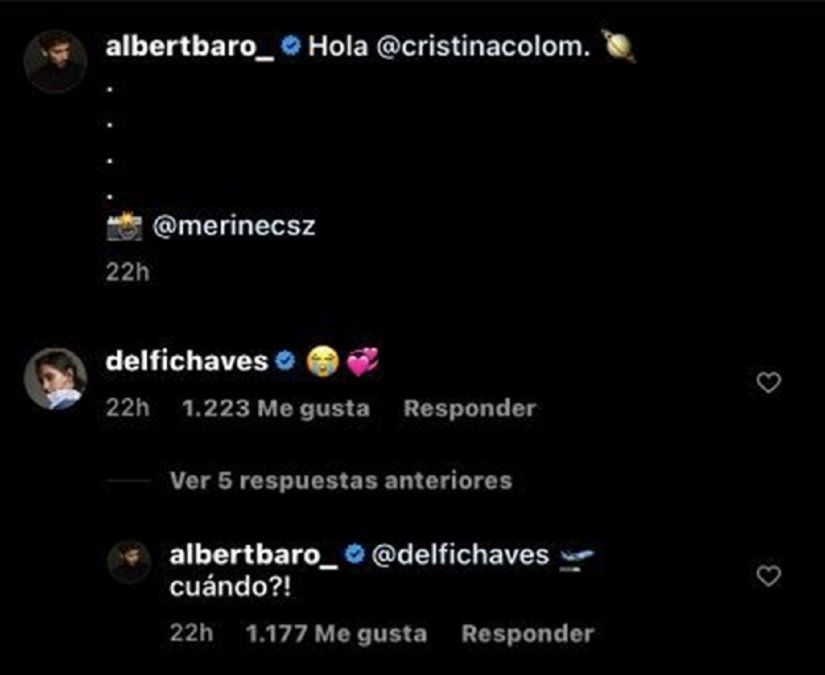This screenshot has height=675, width=825.
Task: Click verified badge next to delfichaves
Action: tap(286, 361)
